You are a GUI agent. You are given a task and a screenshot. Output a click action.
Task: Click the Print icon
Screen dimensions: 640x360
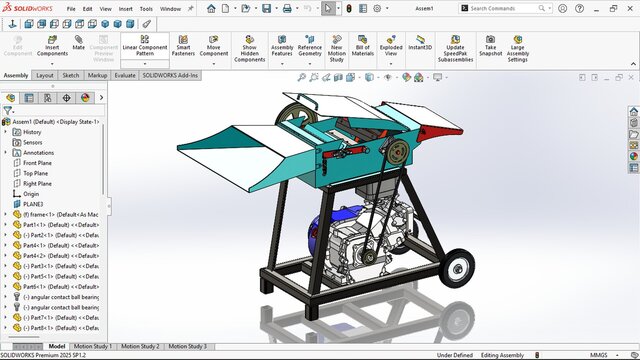287,8
